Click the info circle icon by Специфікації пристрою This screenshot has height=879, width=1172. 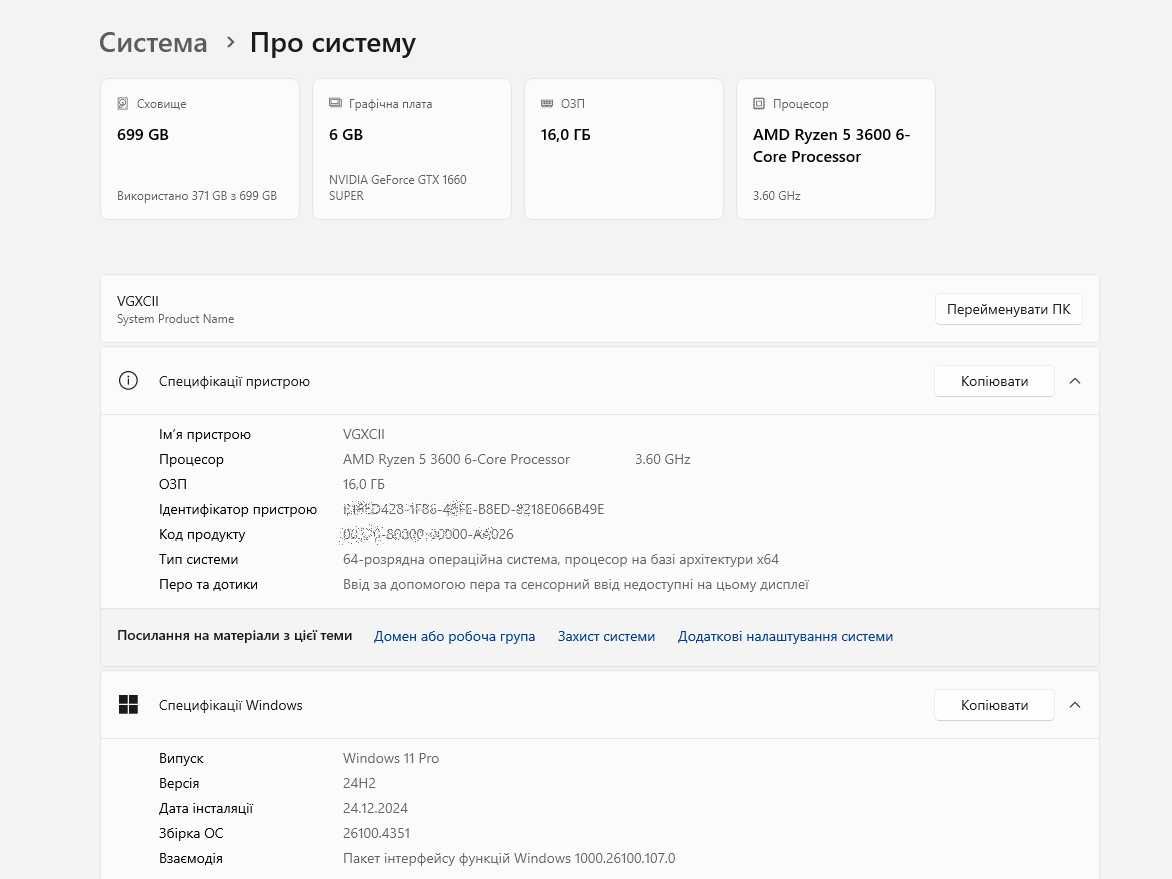coord(128,380)
